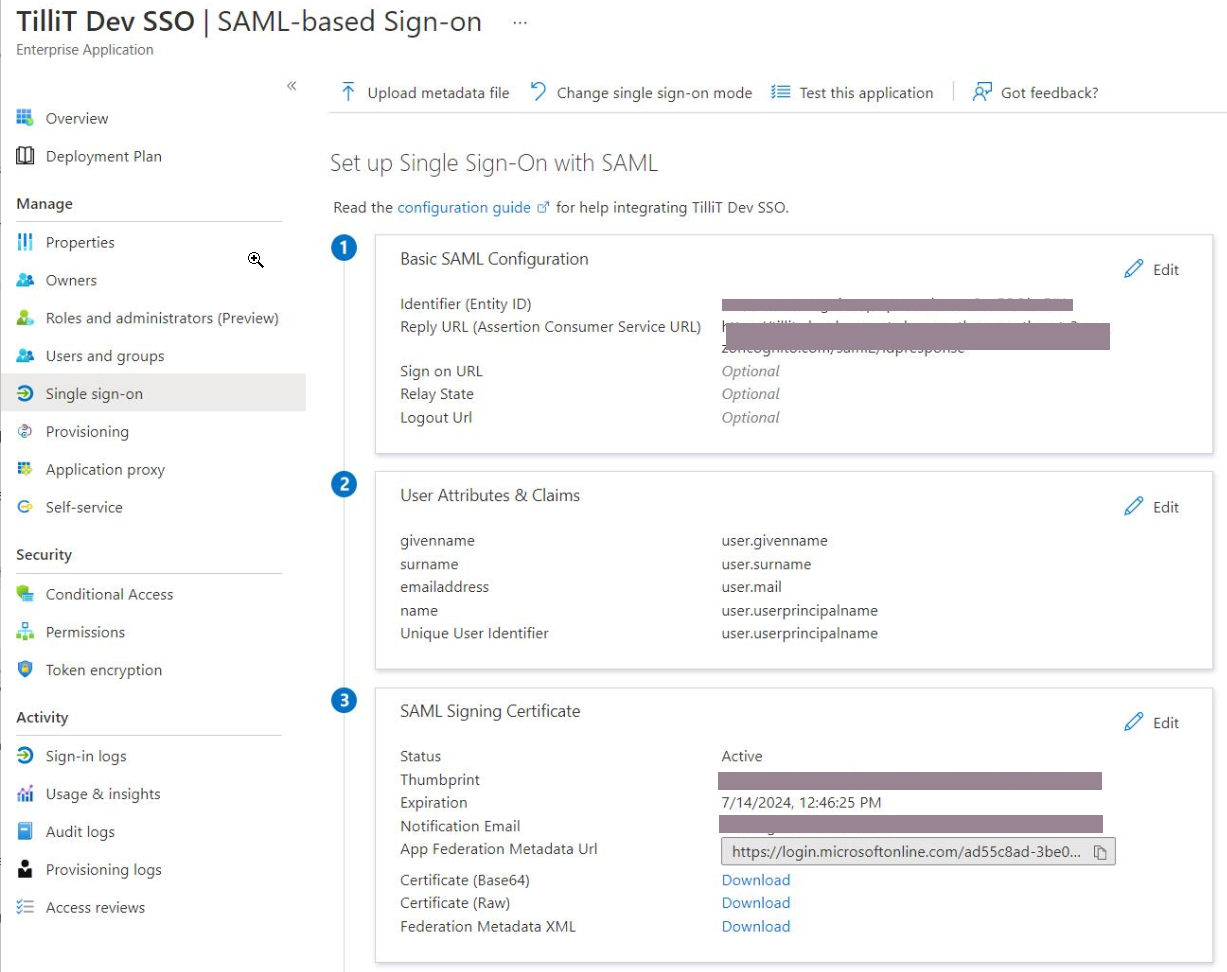Screen dimensions: 1227x972
Task: Click the Change single sign-on mode icon
Action: (x=538, y=93)
